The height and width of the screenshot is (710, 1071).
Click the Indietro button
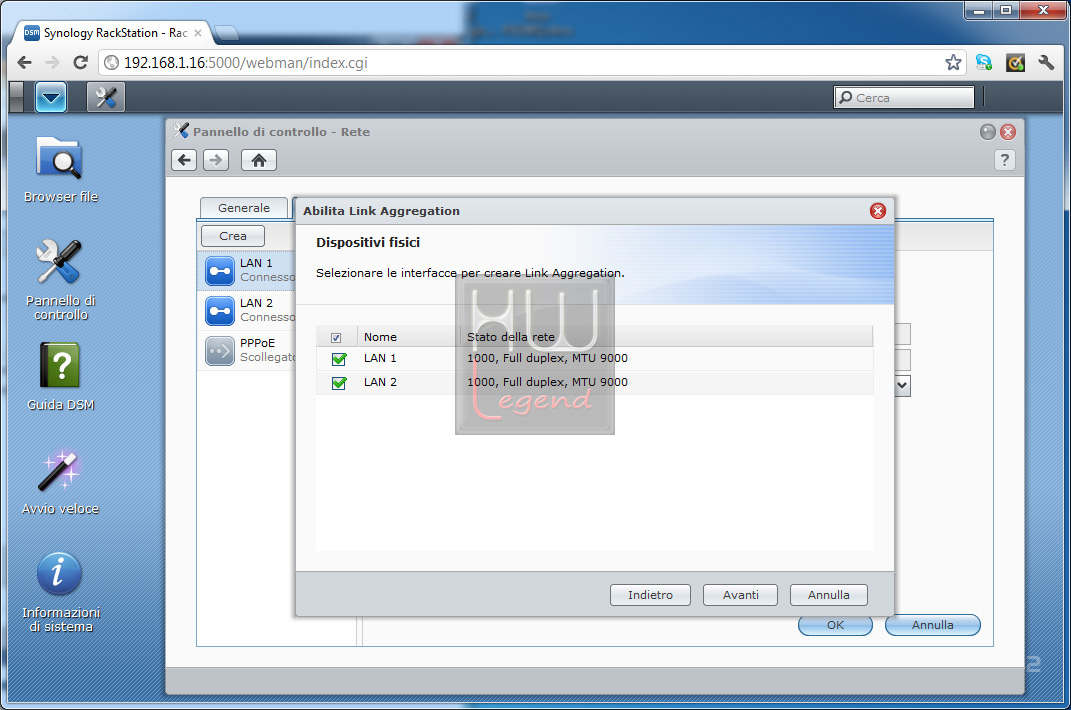(650, 595)
